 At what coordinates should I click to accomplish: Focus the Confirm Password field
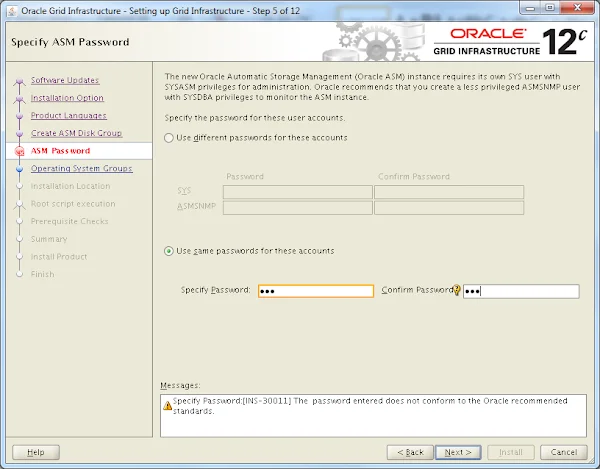[521, 291]
